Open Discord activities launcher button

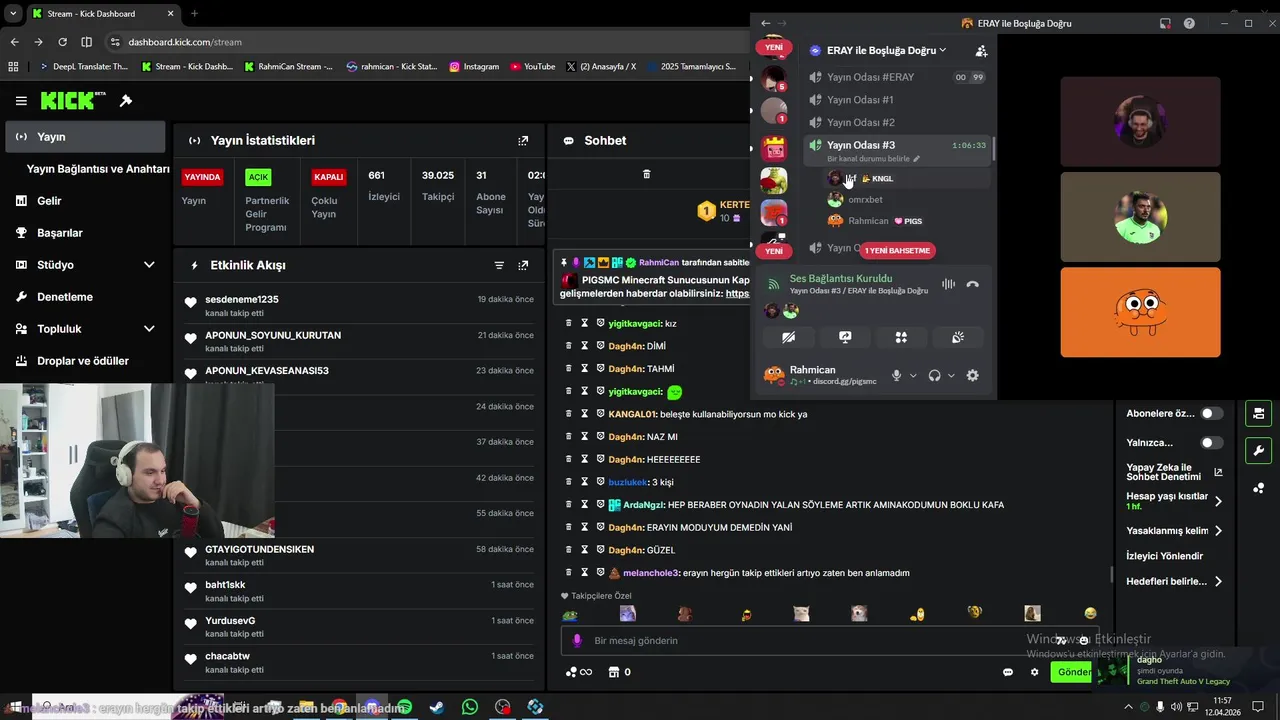tap(901, 337)
